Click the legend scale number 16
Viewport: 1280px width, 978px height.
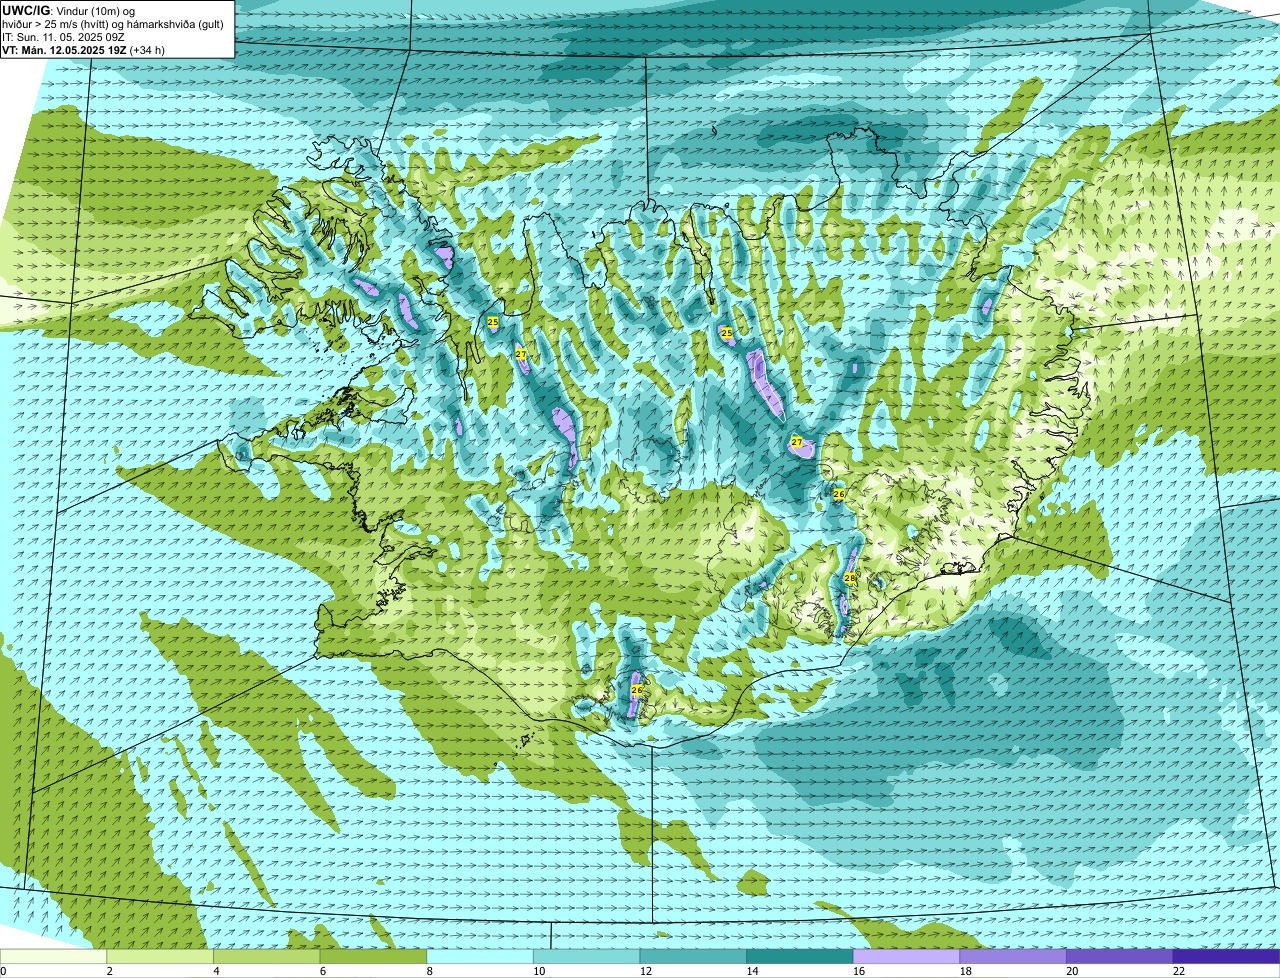point(859,971)
